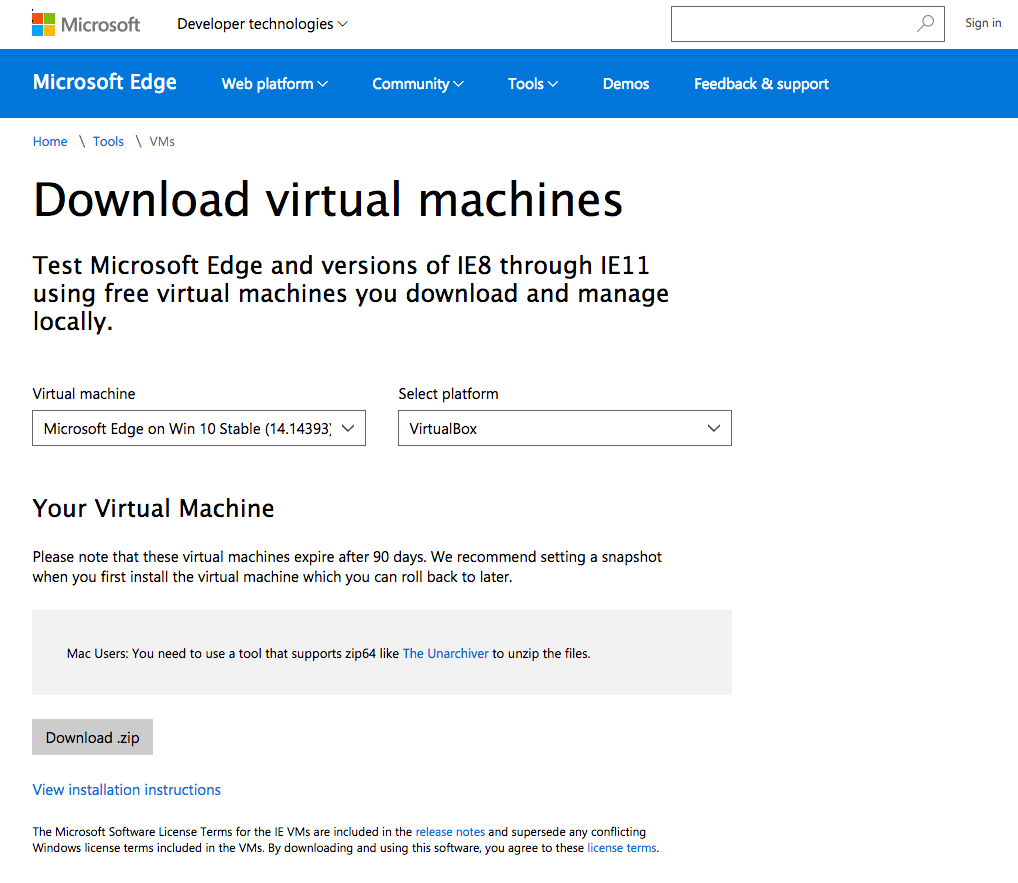The width and height of the screenshot is (1018, 883).
Task: Open View installation instructions link
Action: click(x=127, y=790)
